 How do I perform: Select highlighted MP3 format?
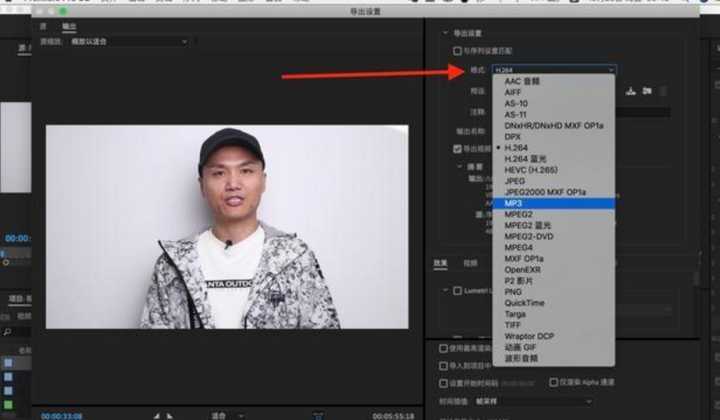point(554,203)
